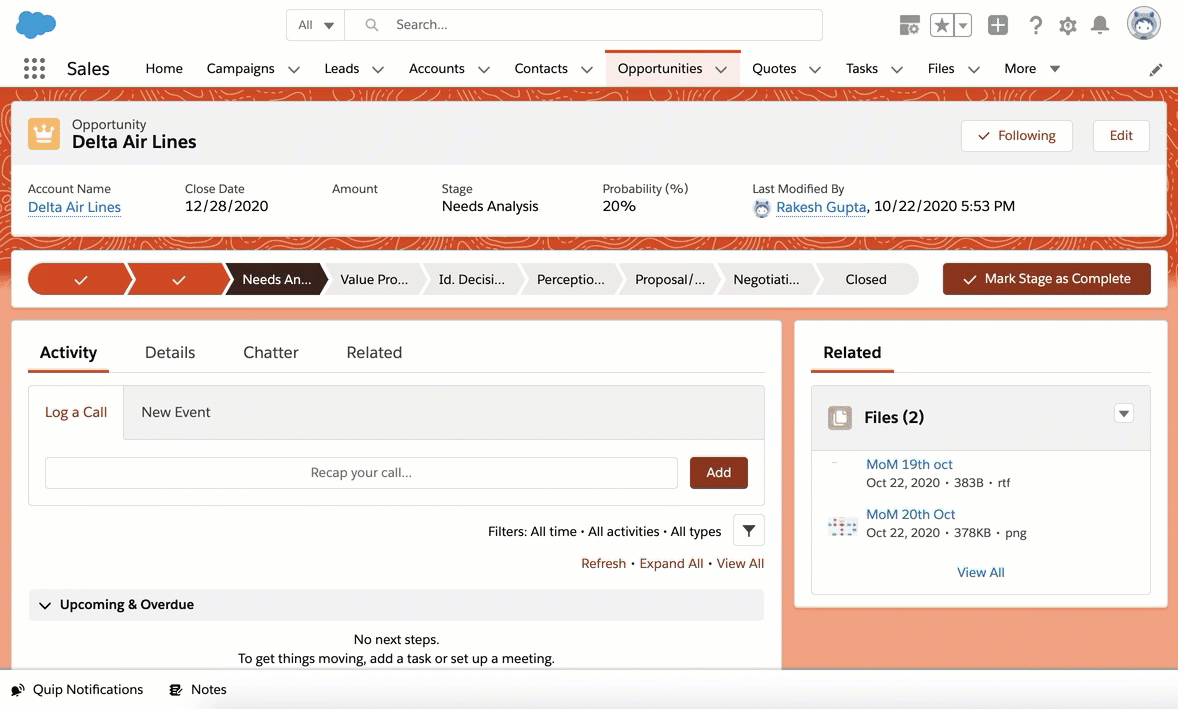Click the Refresh link

click(x=603, y=563)
